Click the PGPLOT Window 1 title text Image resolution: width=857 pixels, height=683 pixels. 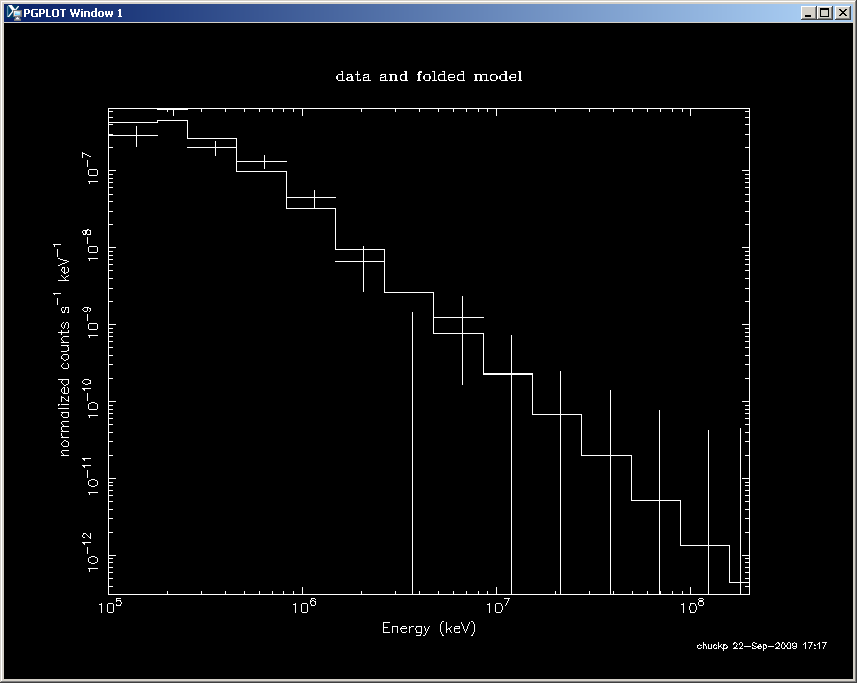click(73, 13)
